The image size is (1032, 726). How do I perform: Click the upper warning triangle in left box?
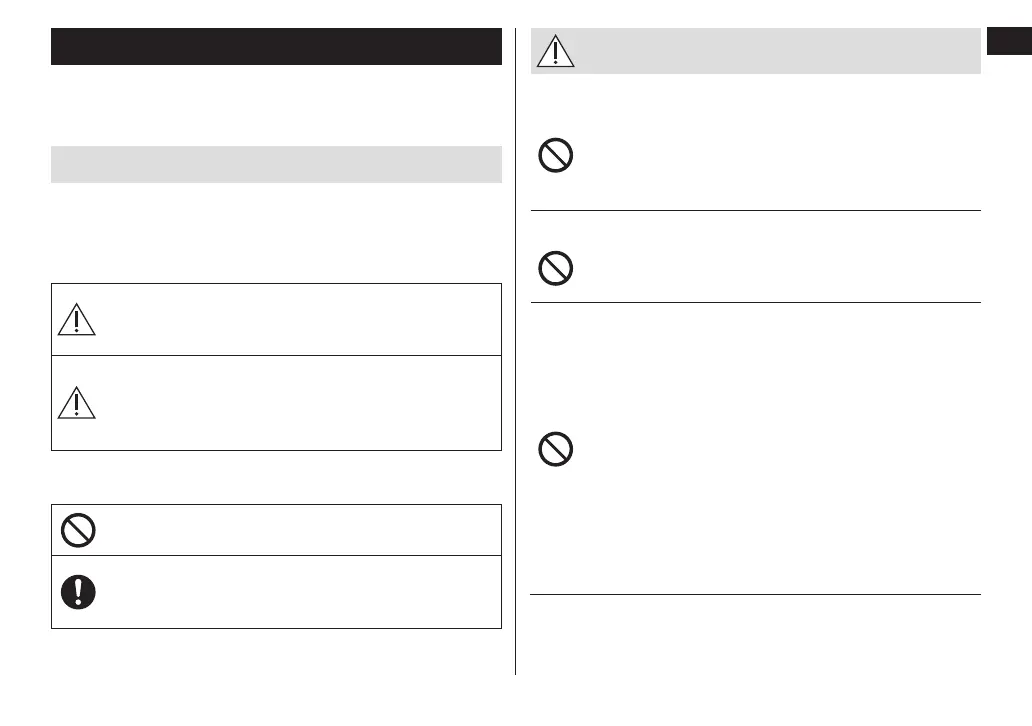tap(76, 318)
